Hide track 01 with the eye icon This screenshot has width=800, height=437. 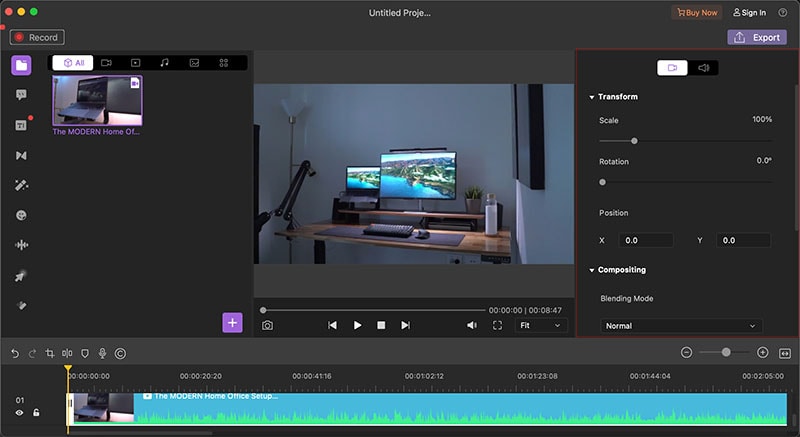pos(19,413)
